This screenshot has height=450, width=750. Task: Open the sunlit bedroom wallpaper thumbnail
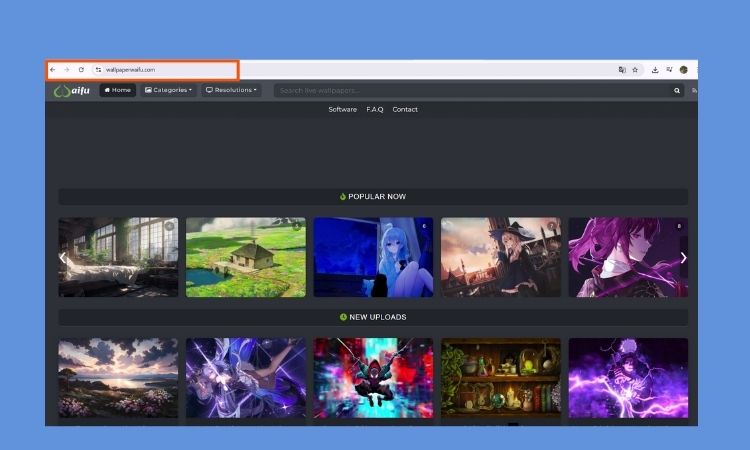click(118, 257)
